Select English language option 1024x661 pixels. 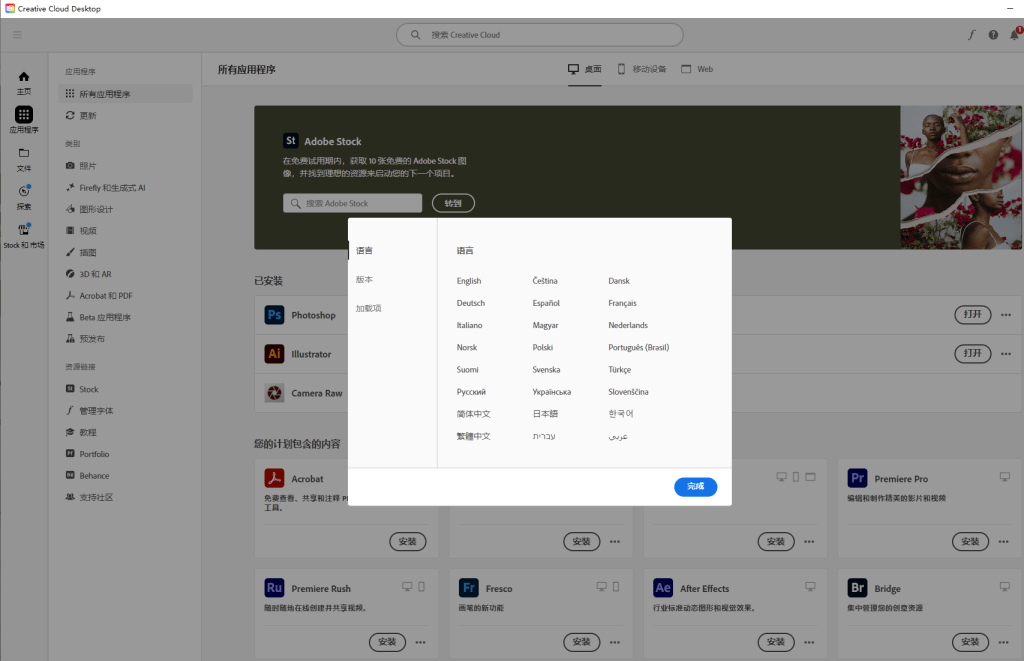tap(469, 281)
